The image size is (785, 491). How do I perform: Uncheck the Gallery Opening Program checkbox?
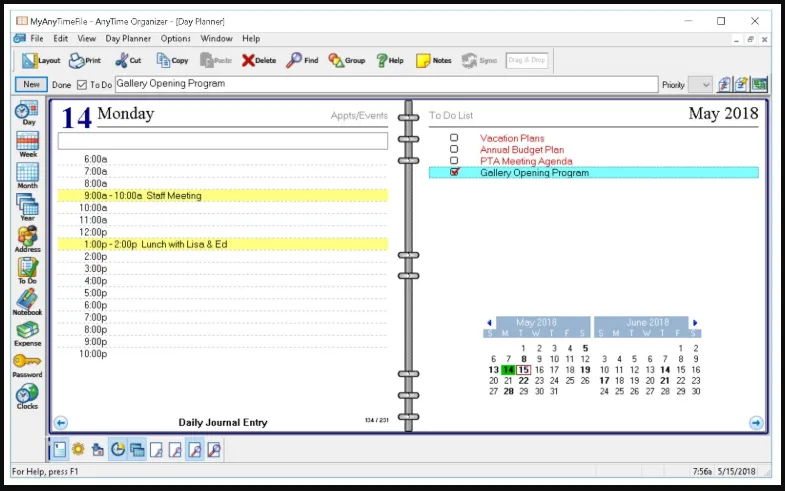(x=454, y=172)
